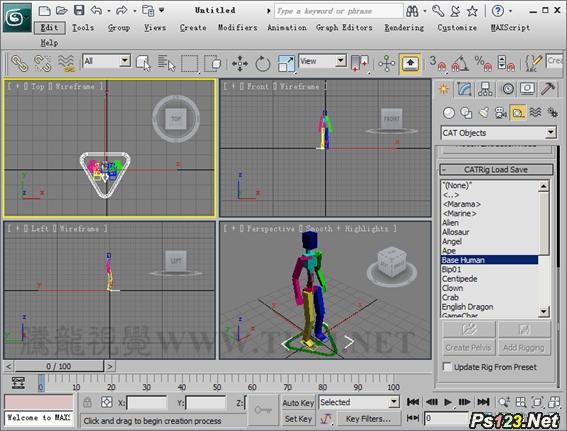Toggle the Angle Snap button
567x431 pixels.
[460, 63]
